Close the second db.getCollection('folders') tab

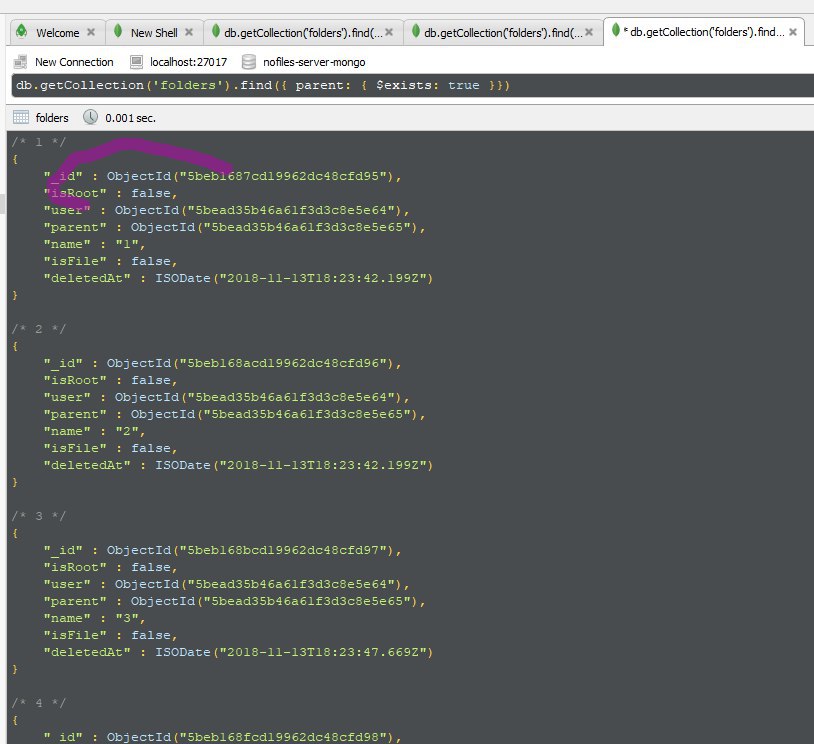pos(589,32)
